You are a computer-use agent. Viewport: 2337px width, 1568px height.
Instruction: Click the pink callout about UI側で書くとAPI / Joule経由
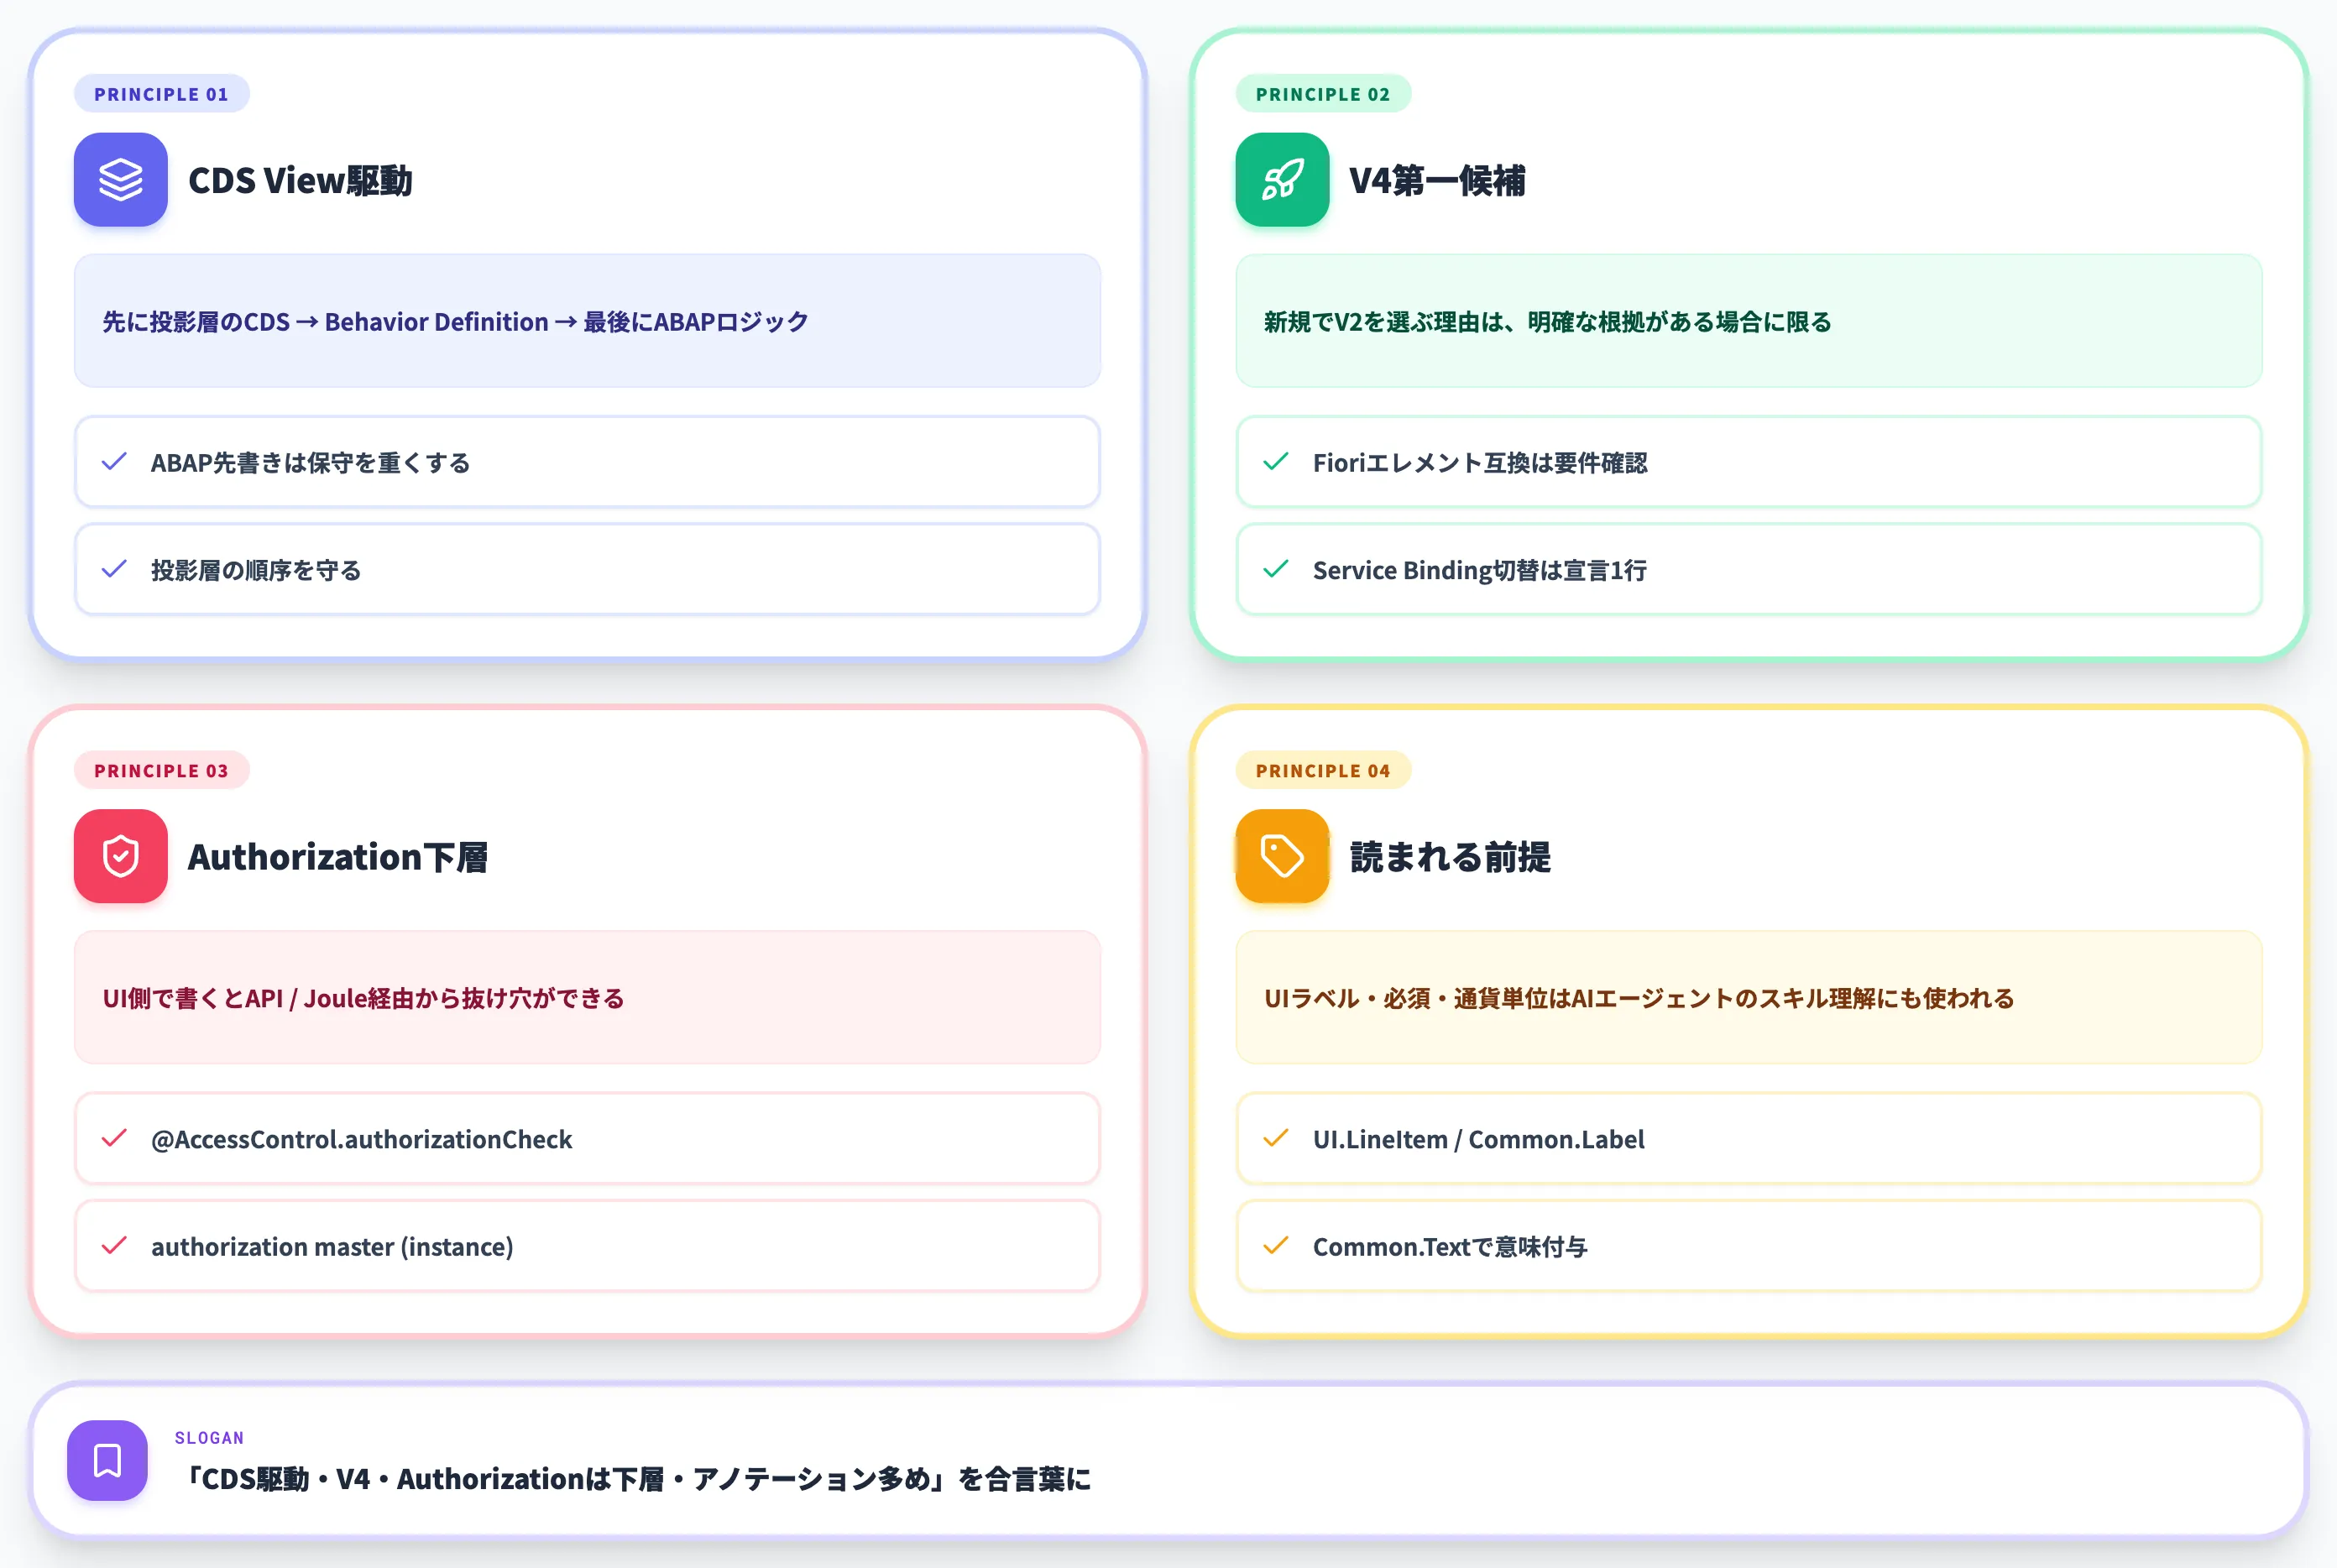pyautogui.click(x=587, y=997)
